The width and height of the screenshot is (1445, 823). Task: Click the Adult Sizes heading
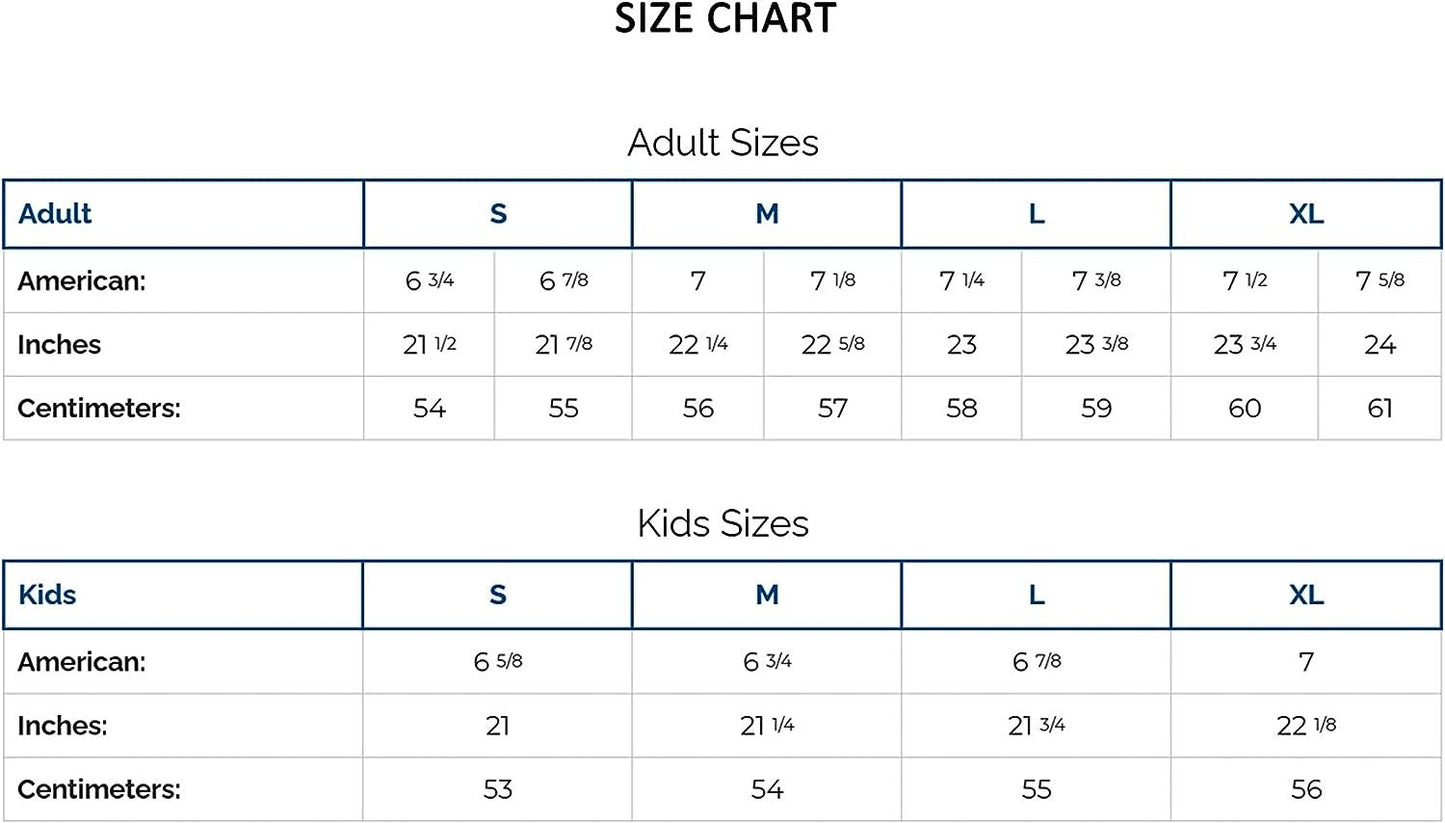pyautogui.click(x=723, y=143)
